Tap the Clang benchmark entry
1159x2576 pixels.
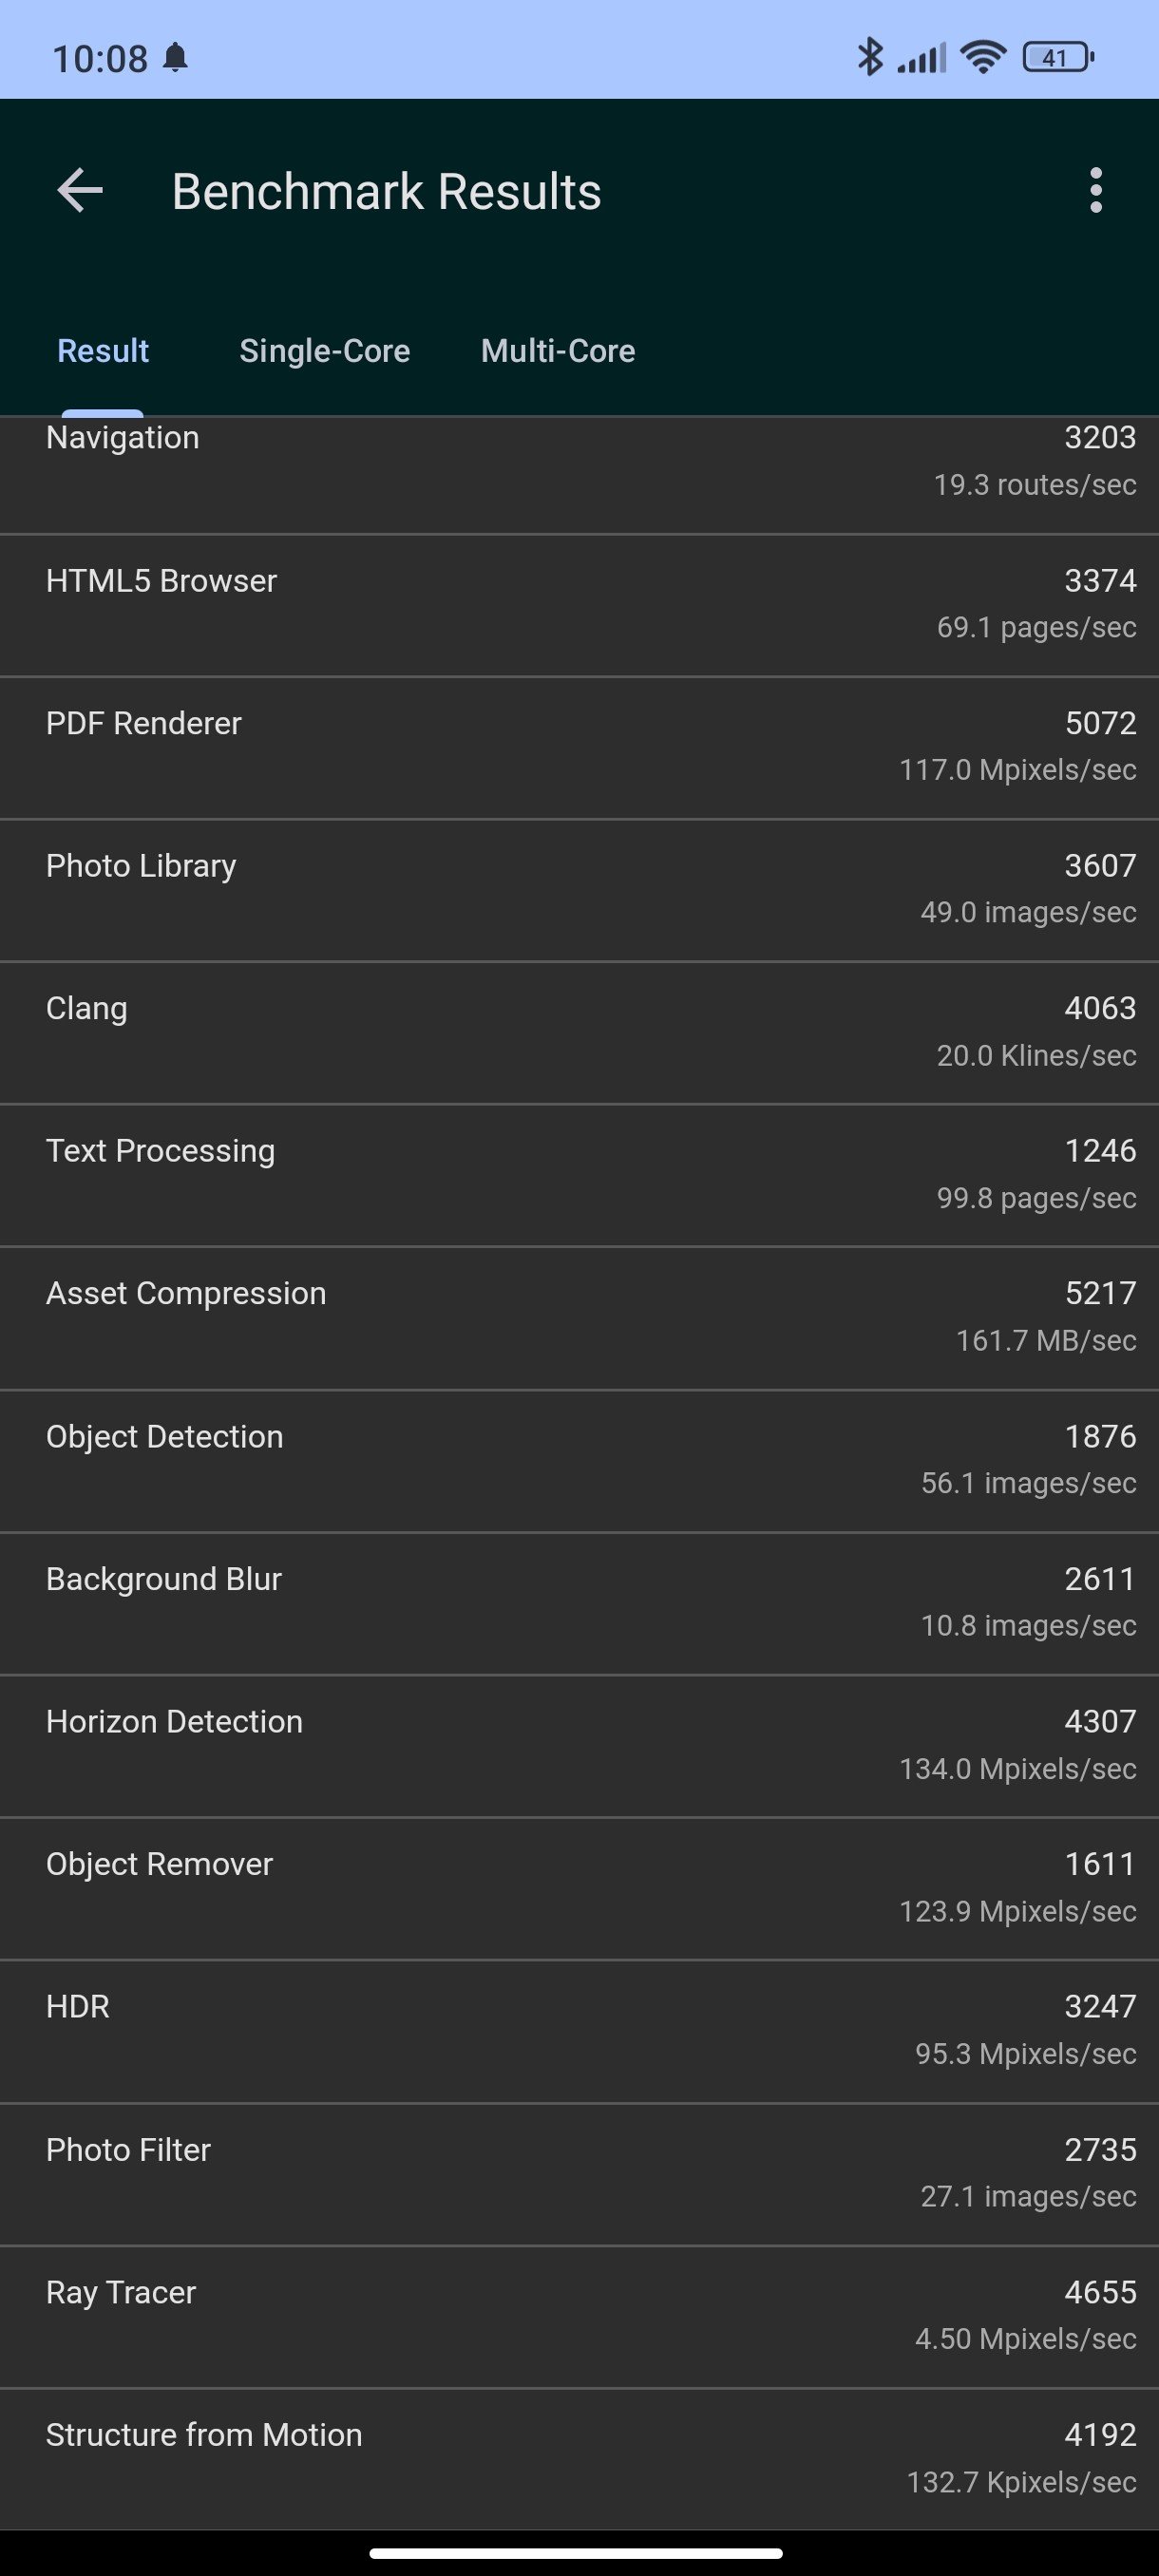[x=579, y=1033]
